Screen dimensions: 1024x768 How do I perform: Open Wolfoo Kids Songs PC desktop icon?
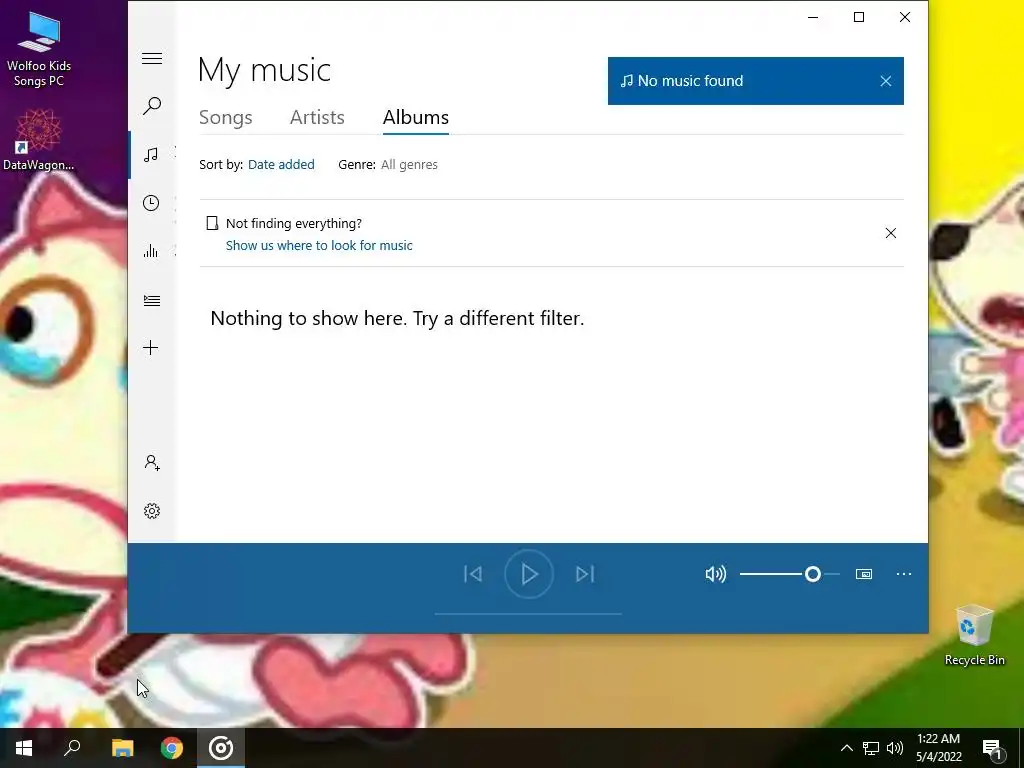(39, 49)
